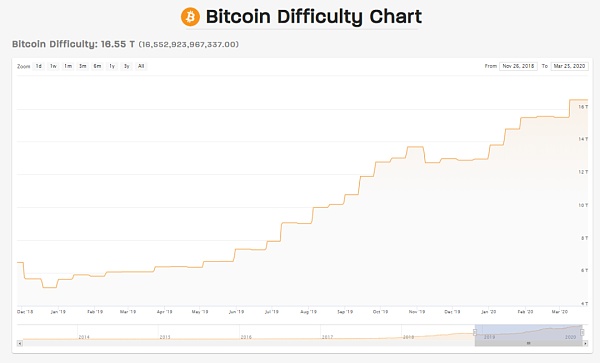Show All data with the All zoom button
600x363 pixels.
[x=141, y=66]
